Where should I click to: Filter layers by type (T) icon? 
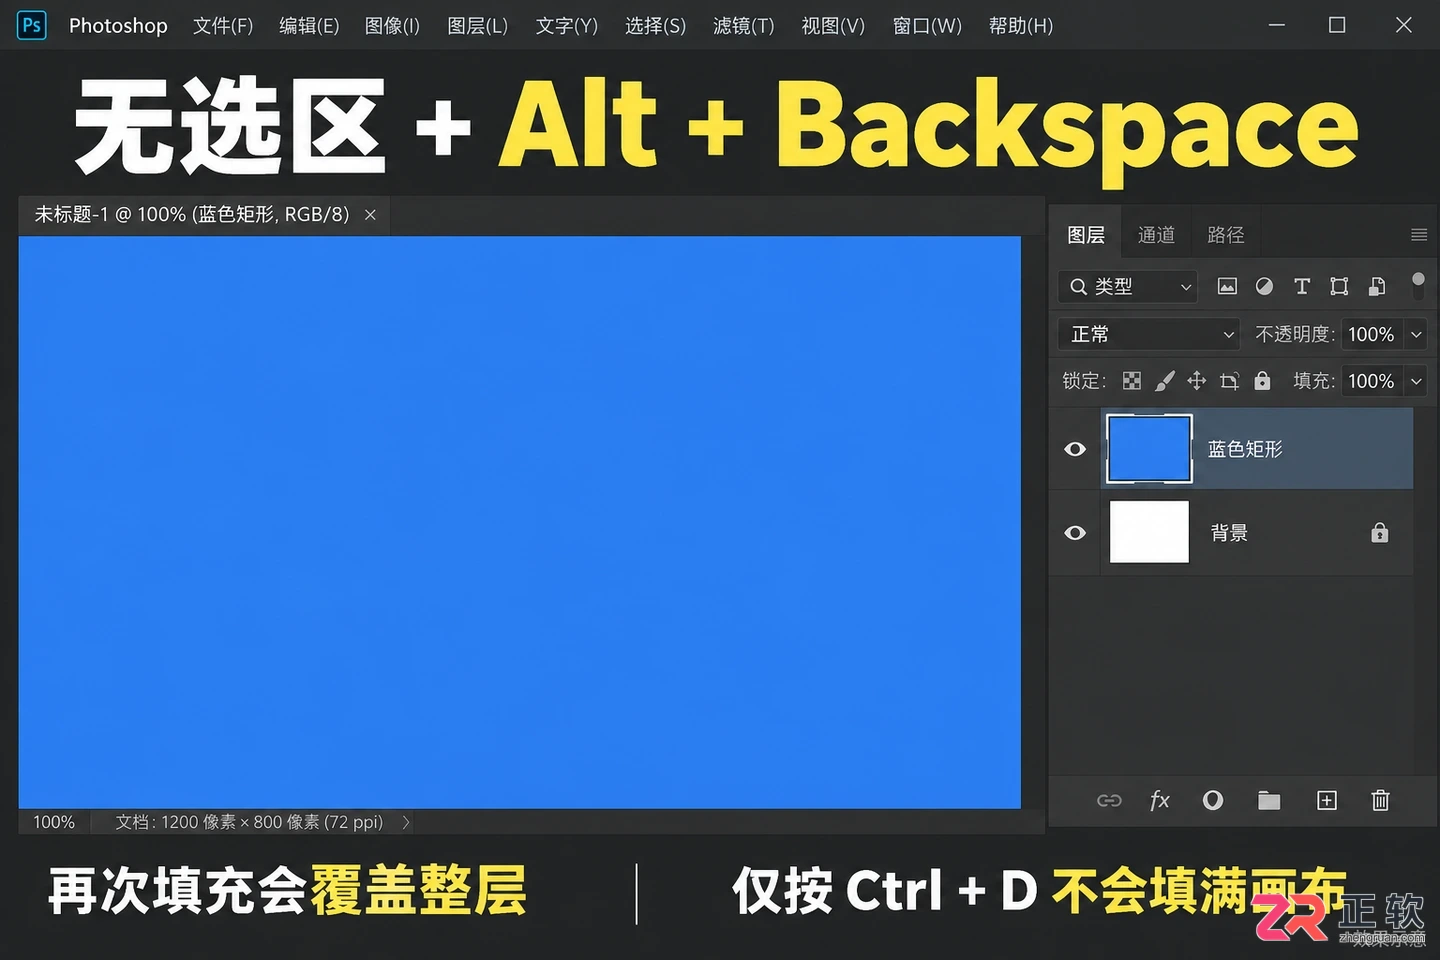1302,287
